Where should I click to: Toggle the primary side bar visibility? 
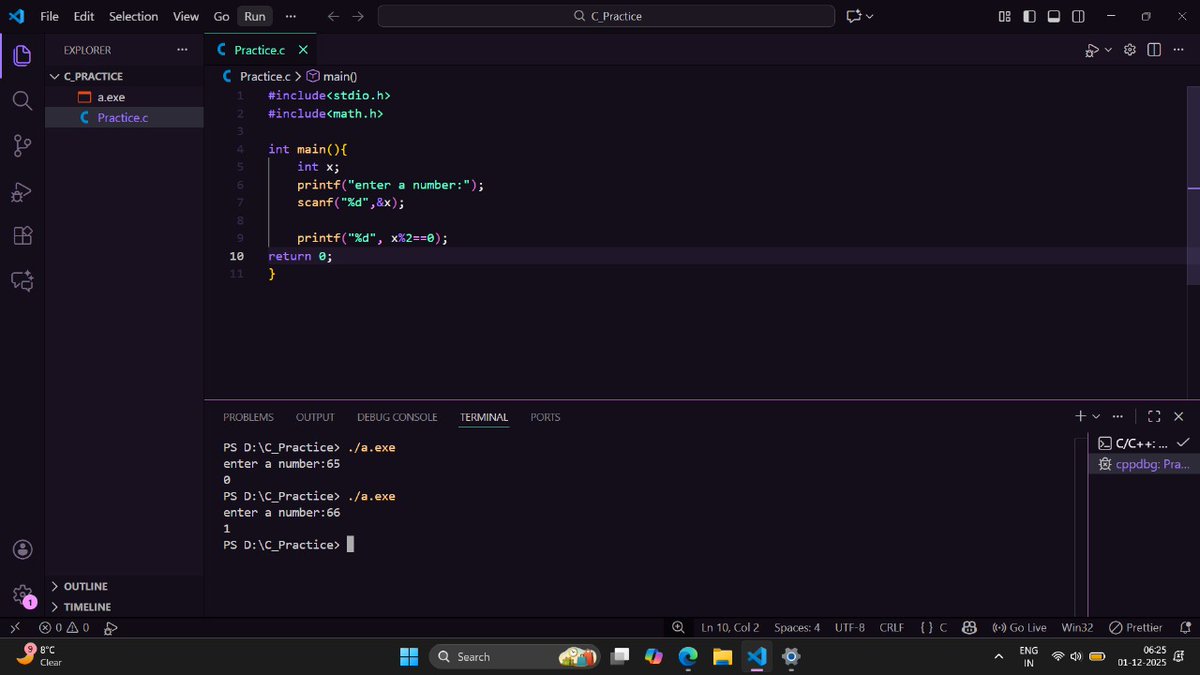pos(1029,16)
